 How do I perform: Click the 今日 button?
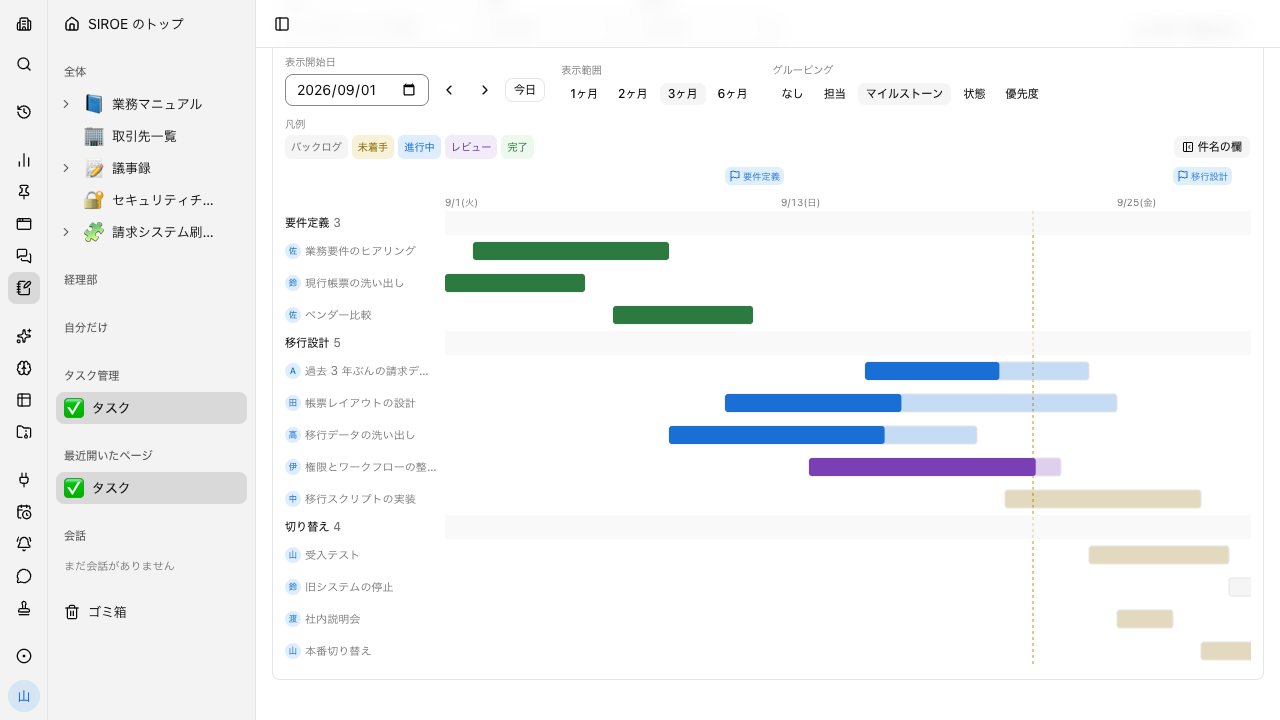[525, 90]
